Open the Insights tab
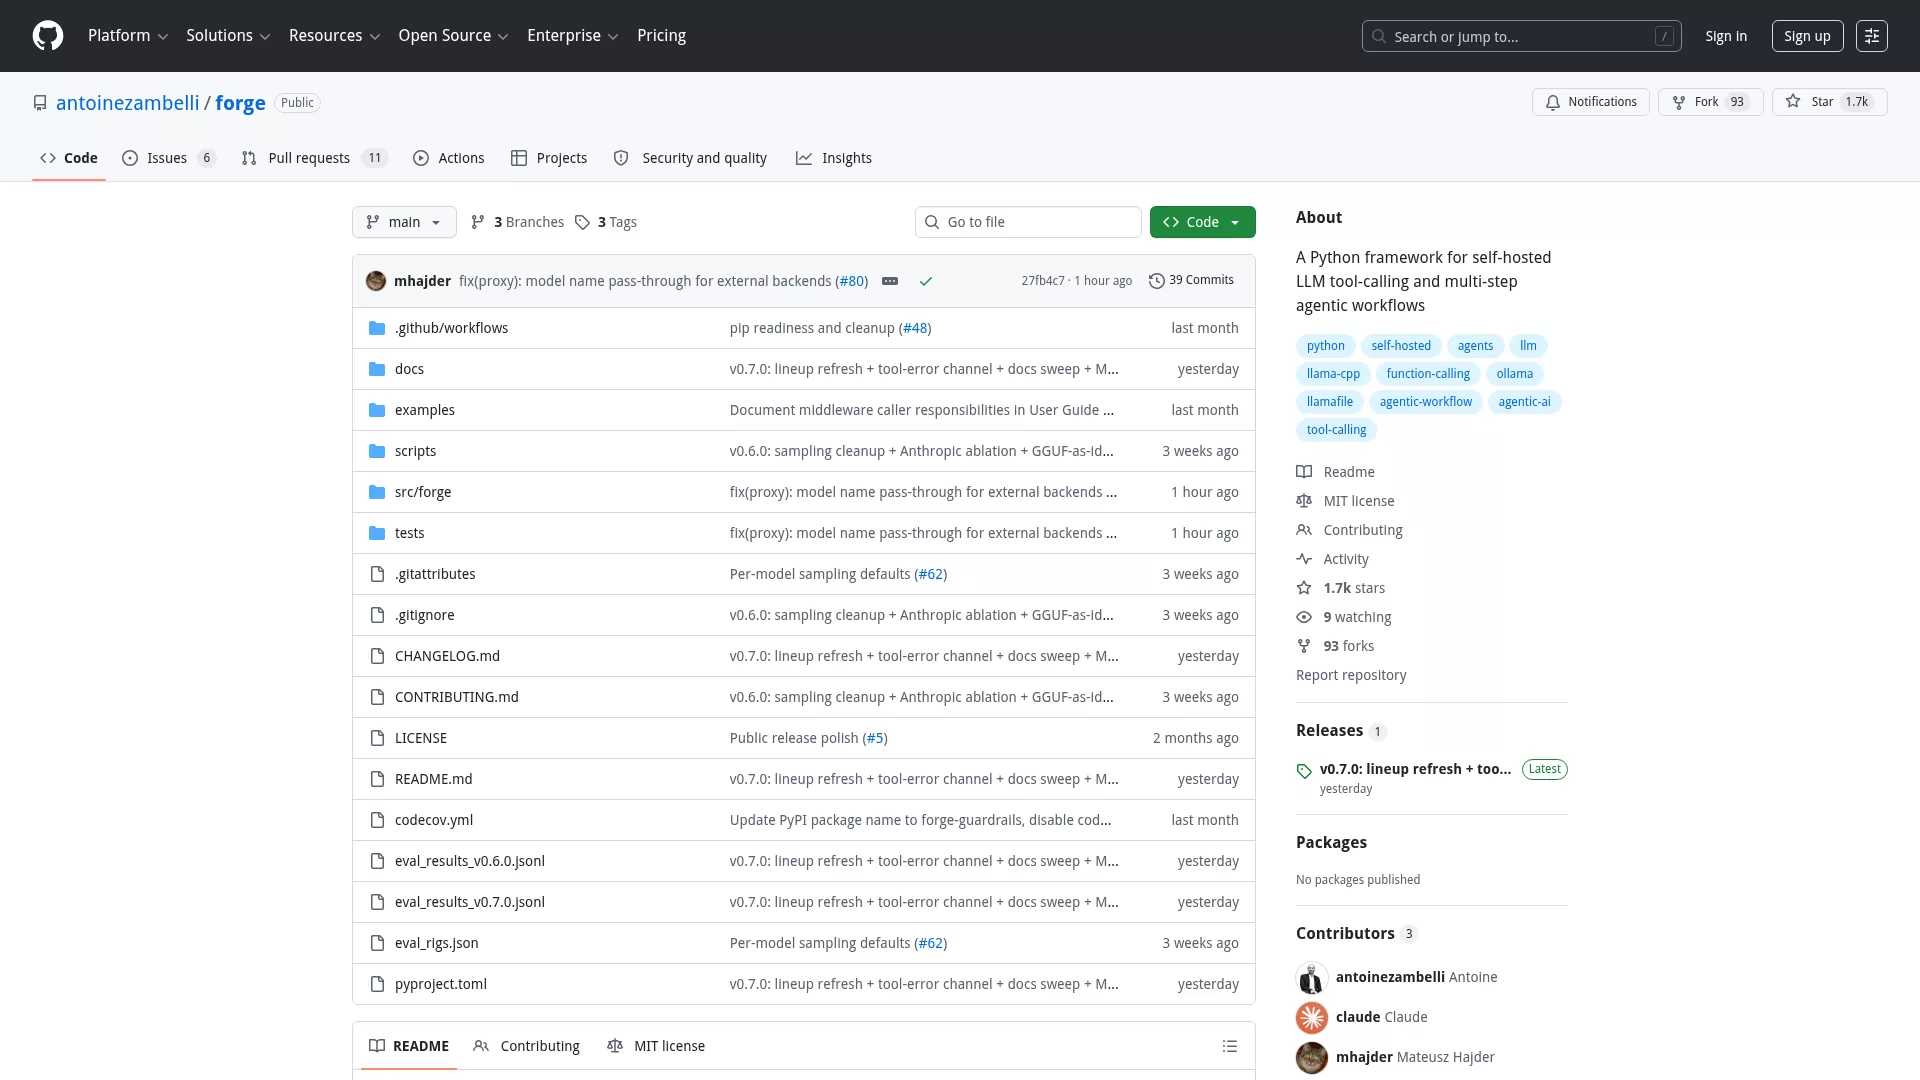 point(834,158)
